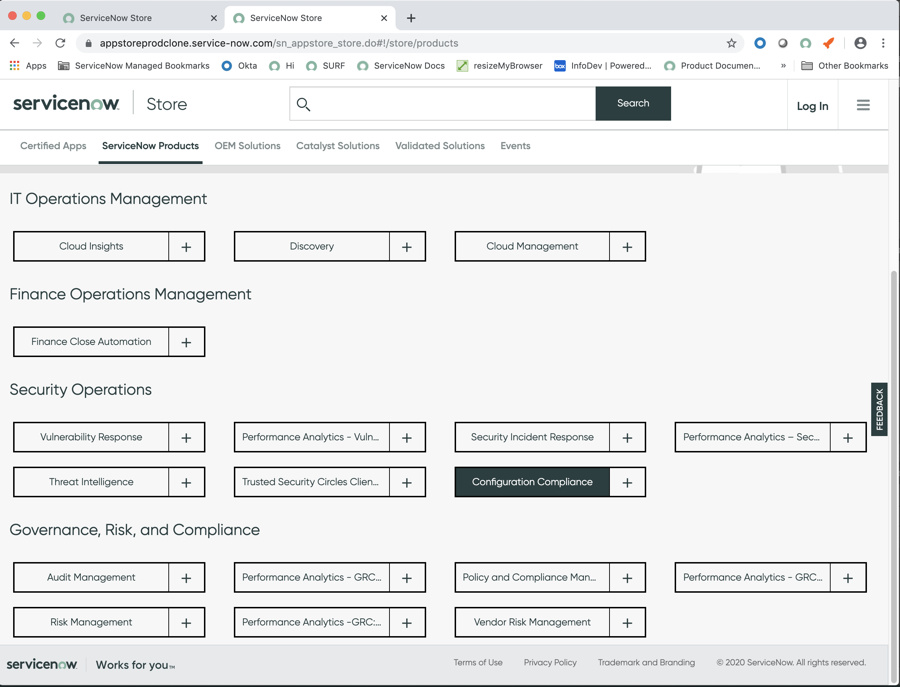
Task: Expand Audit Management plus icon
Action: click(x=187, y=577)
